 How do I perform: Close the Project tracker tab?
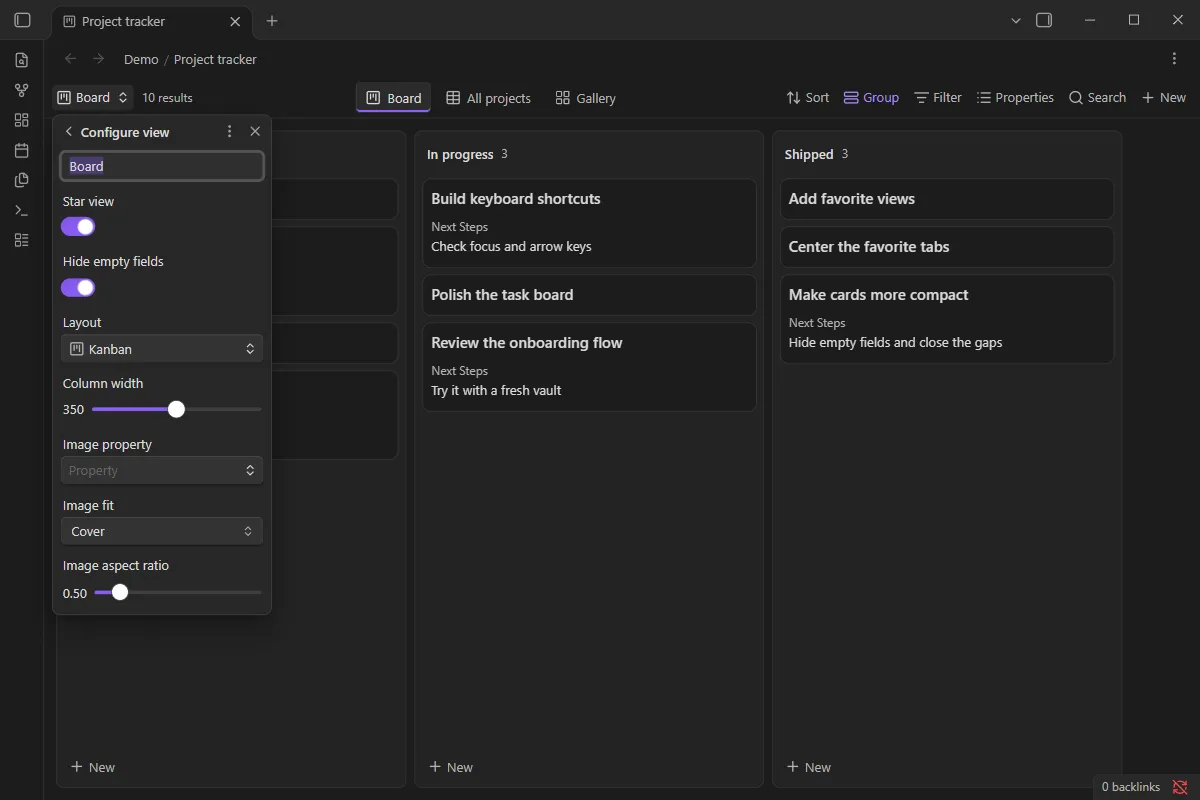235,21
